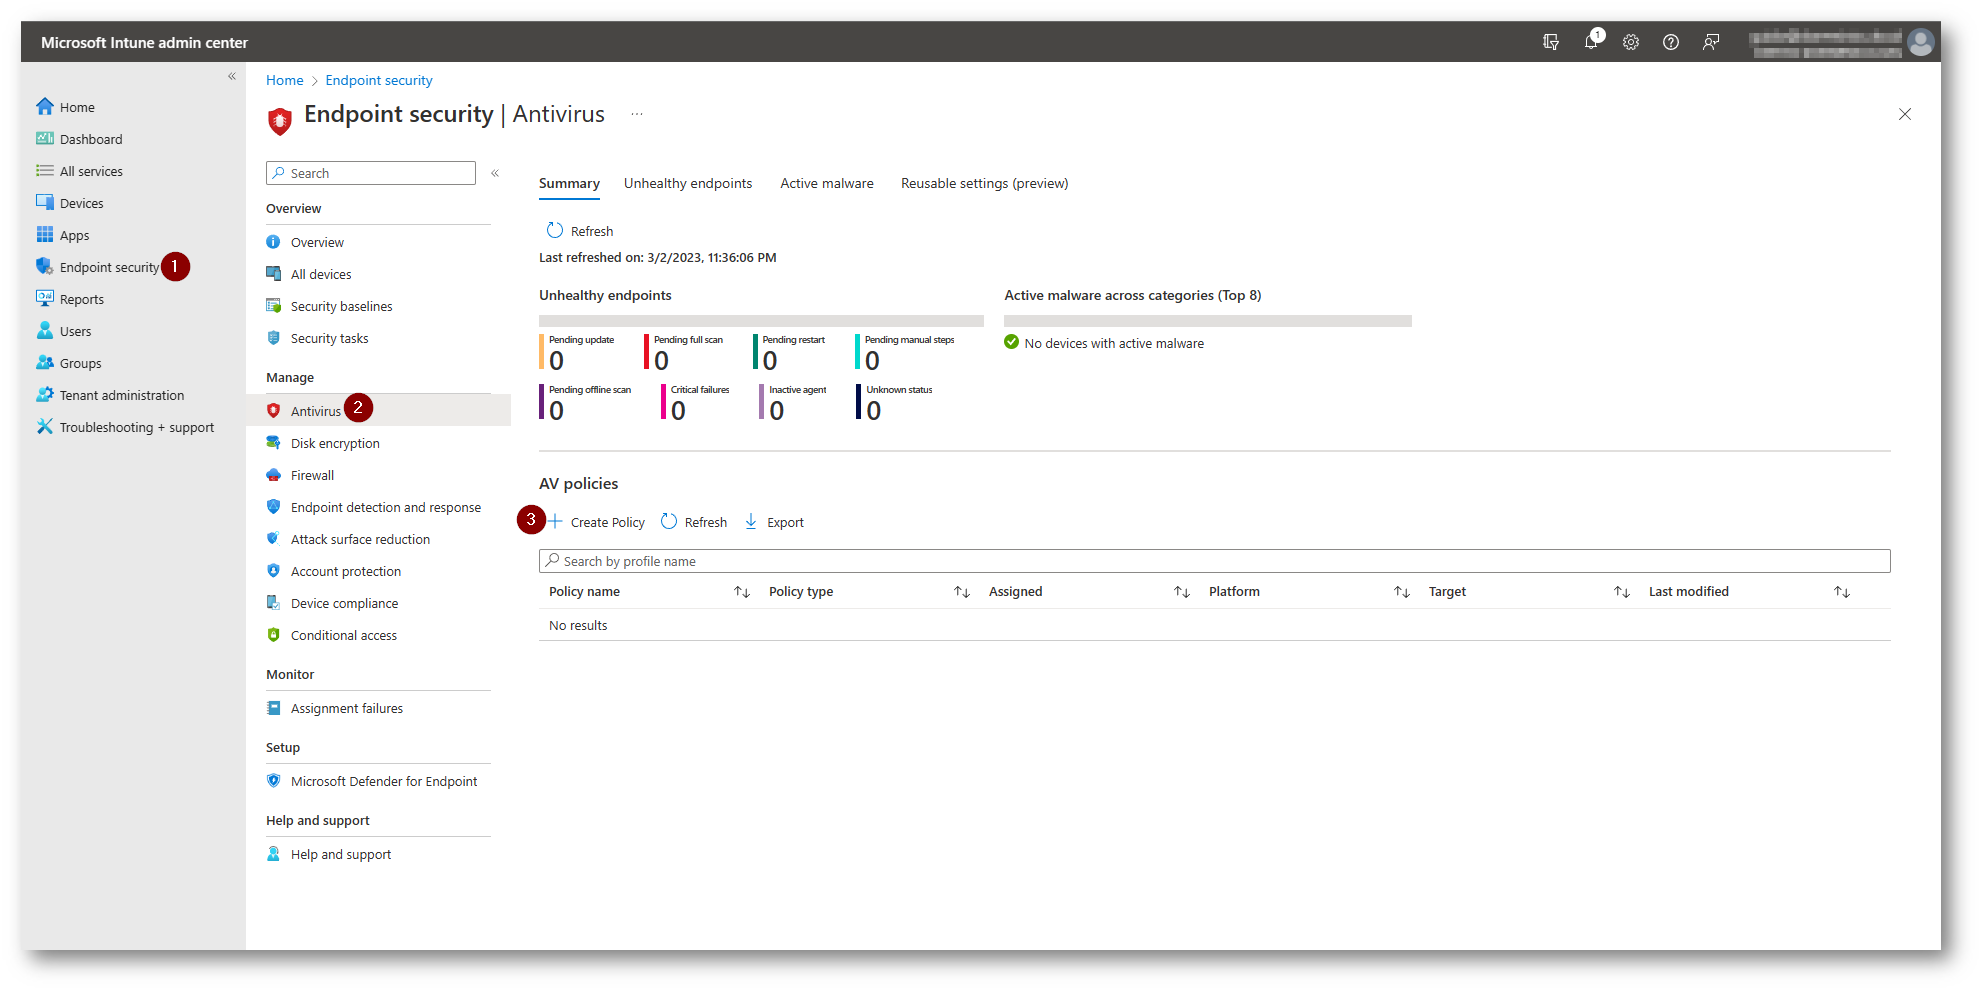Open the ellipsis menu beside Antivirus title
This screenshot has width=1983, height=992.
(637, 114)
